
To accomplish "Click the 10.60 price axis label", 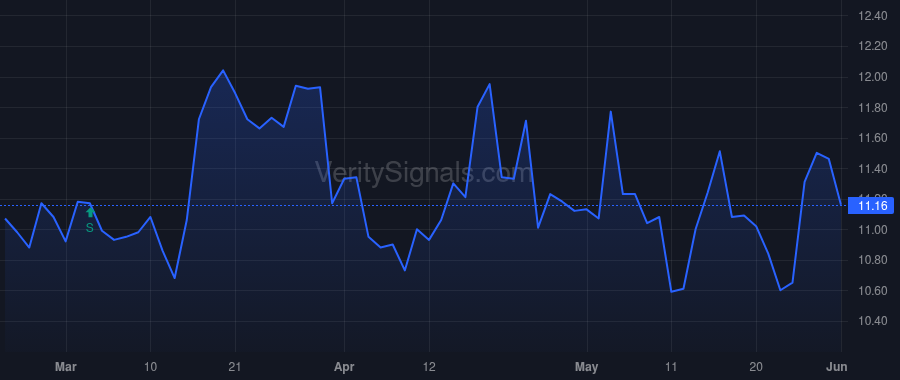I will 872,291.
